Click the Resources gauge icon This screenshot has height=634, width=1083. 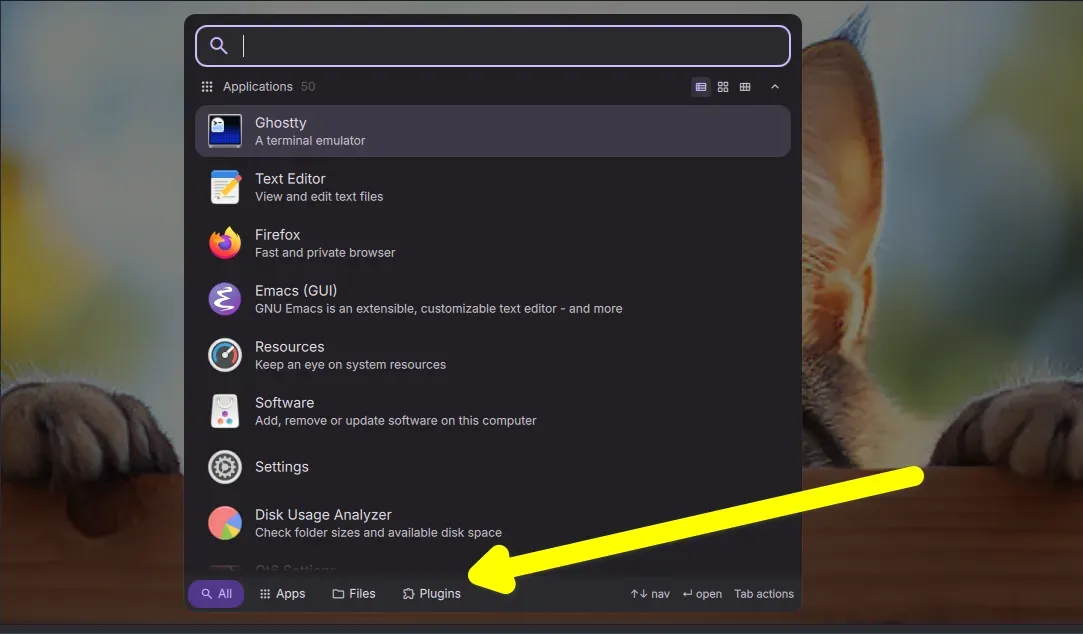(x=225, y=355)
